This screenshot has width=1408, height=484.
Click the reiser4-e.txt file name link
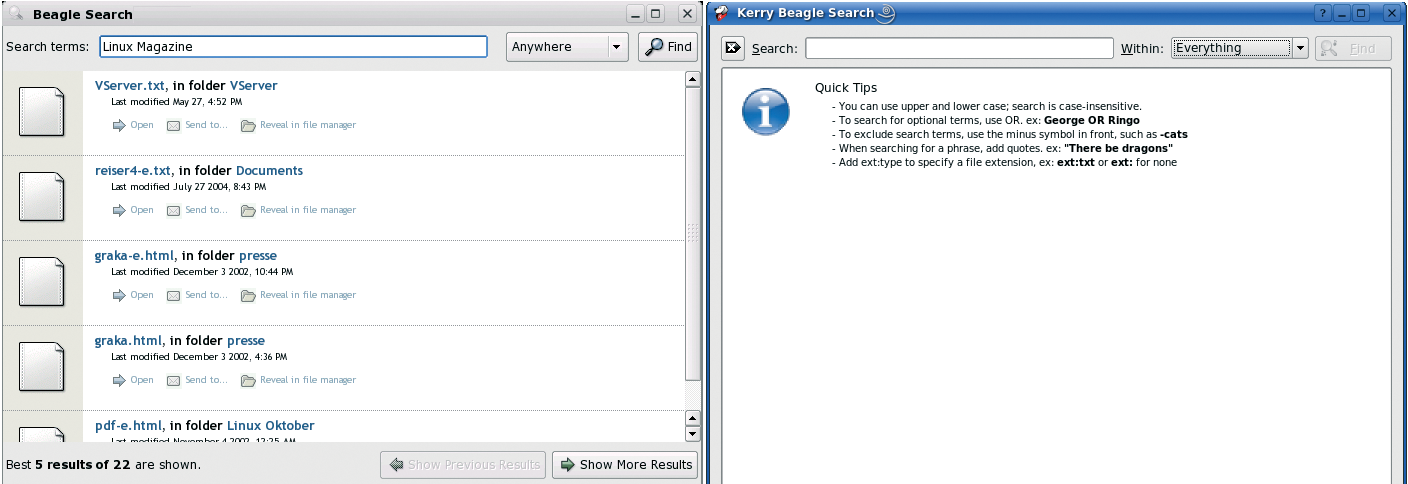(132, 171)
